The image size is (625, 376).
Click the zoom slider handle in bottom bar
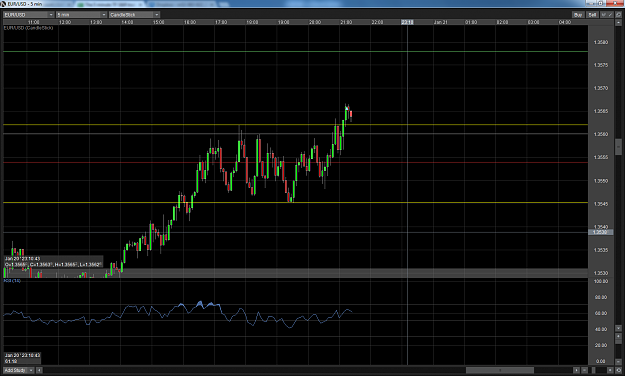pos(594,370)
